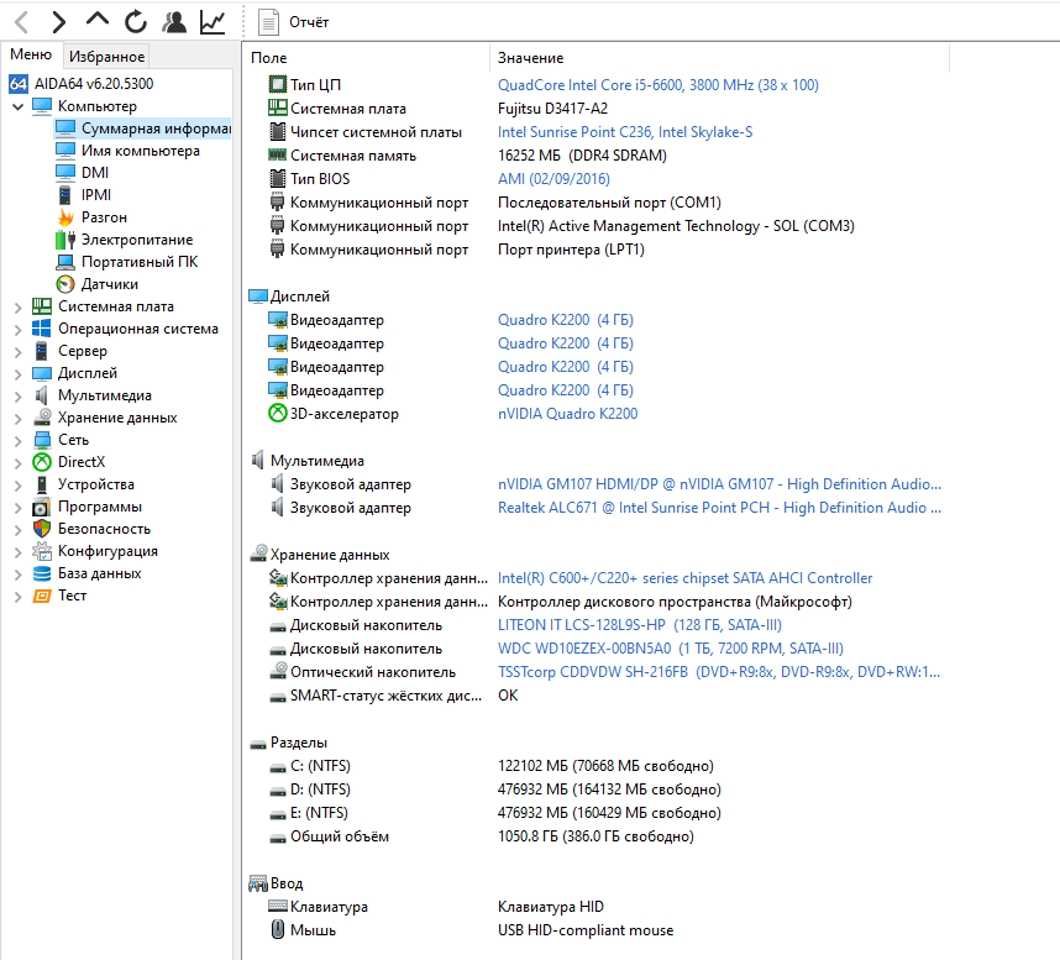Expand the DirectX tree node
This screenshot has width=1060, height=960.
(x=18, y=463)
